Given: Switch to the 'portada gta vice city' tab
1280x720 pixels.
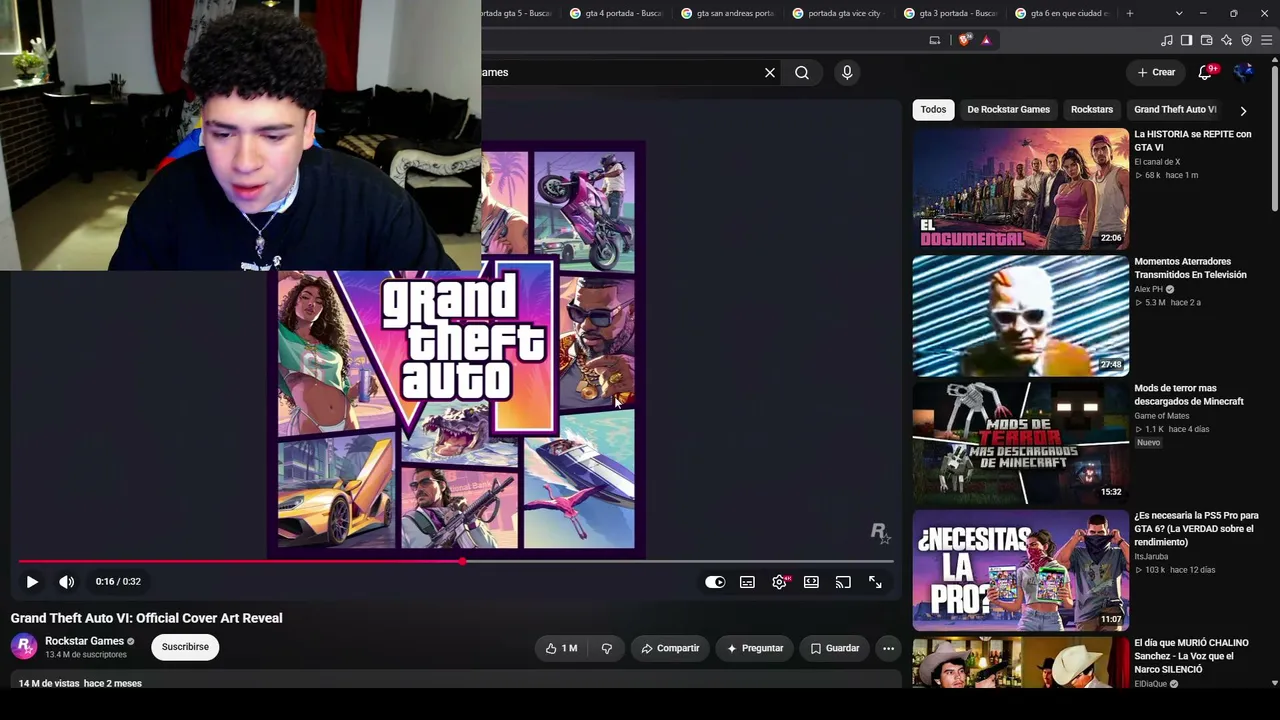Looking at the screenshot, I should [838, 13].
